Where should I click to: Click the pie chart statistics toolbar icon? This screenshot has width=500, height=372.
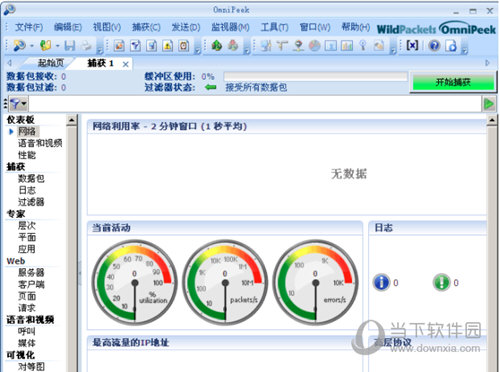[314, 45]
